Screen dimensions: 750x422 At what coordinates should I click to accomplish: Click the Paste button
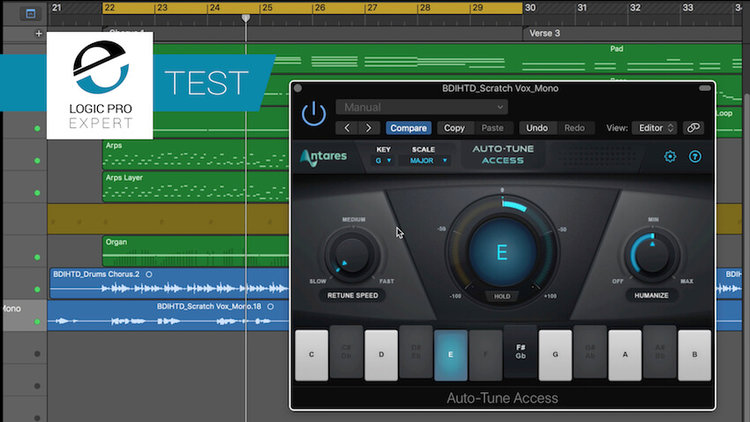pos(492,128)
